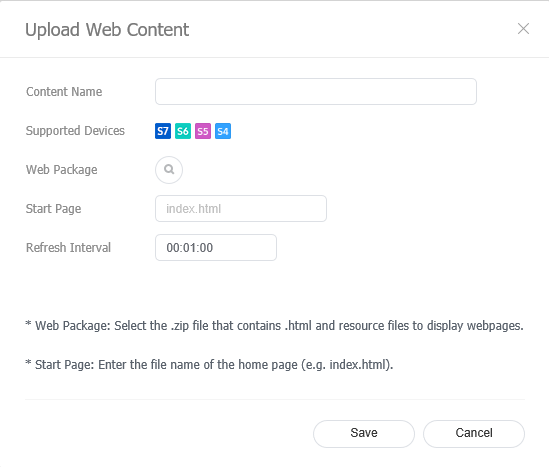
Task: Click the Start Page home page hint
Action: coord(209,365)
